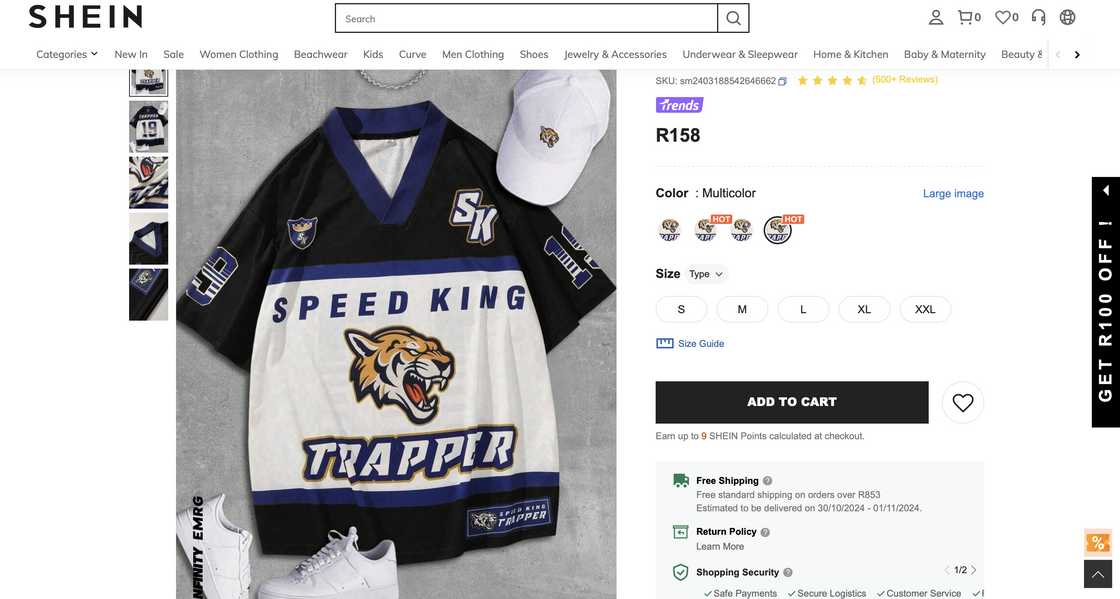Open the shopping cart icon
1120x599 pixels.
tap(966, 17)
